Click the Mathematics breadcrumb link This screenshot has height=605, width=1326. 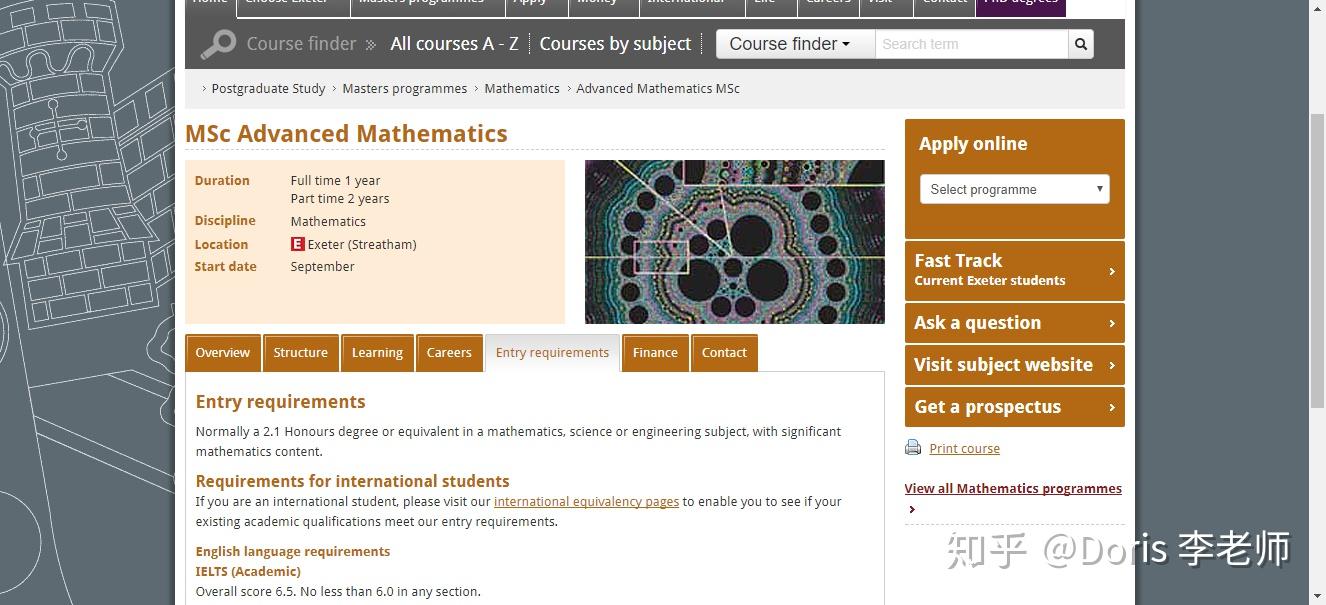coord(522,89)
